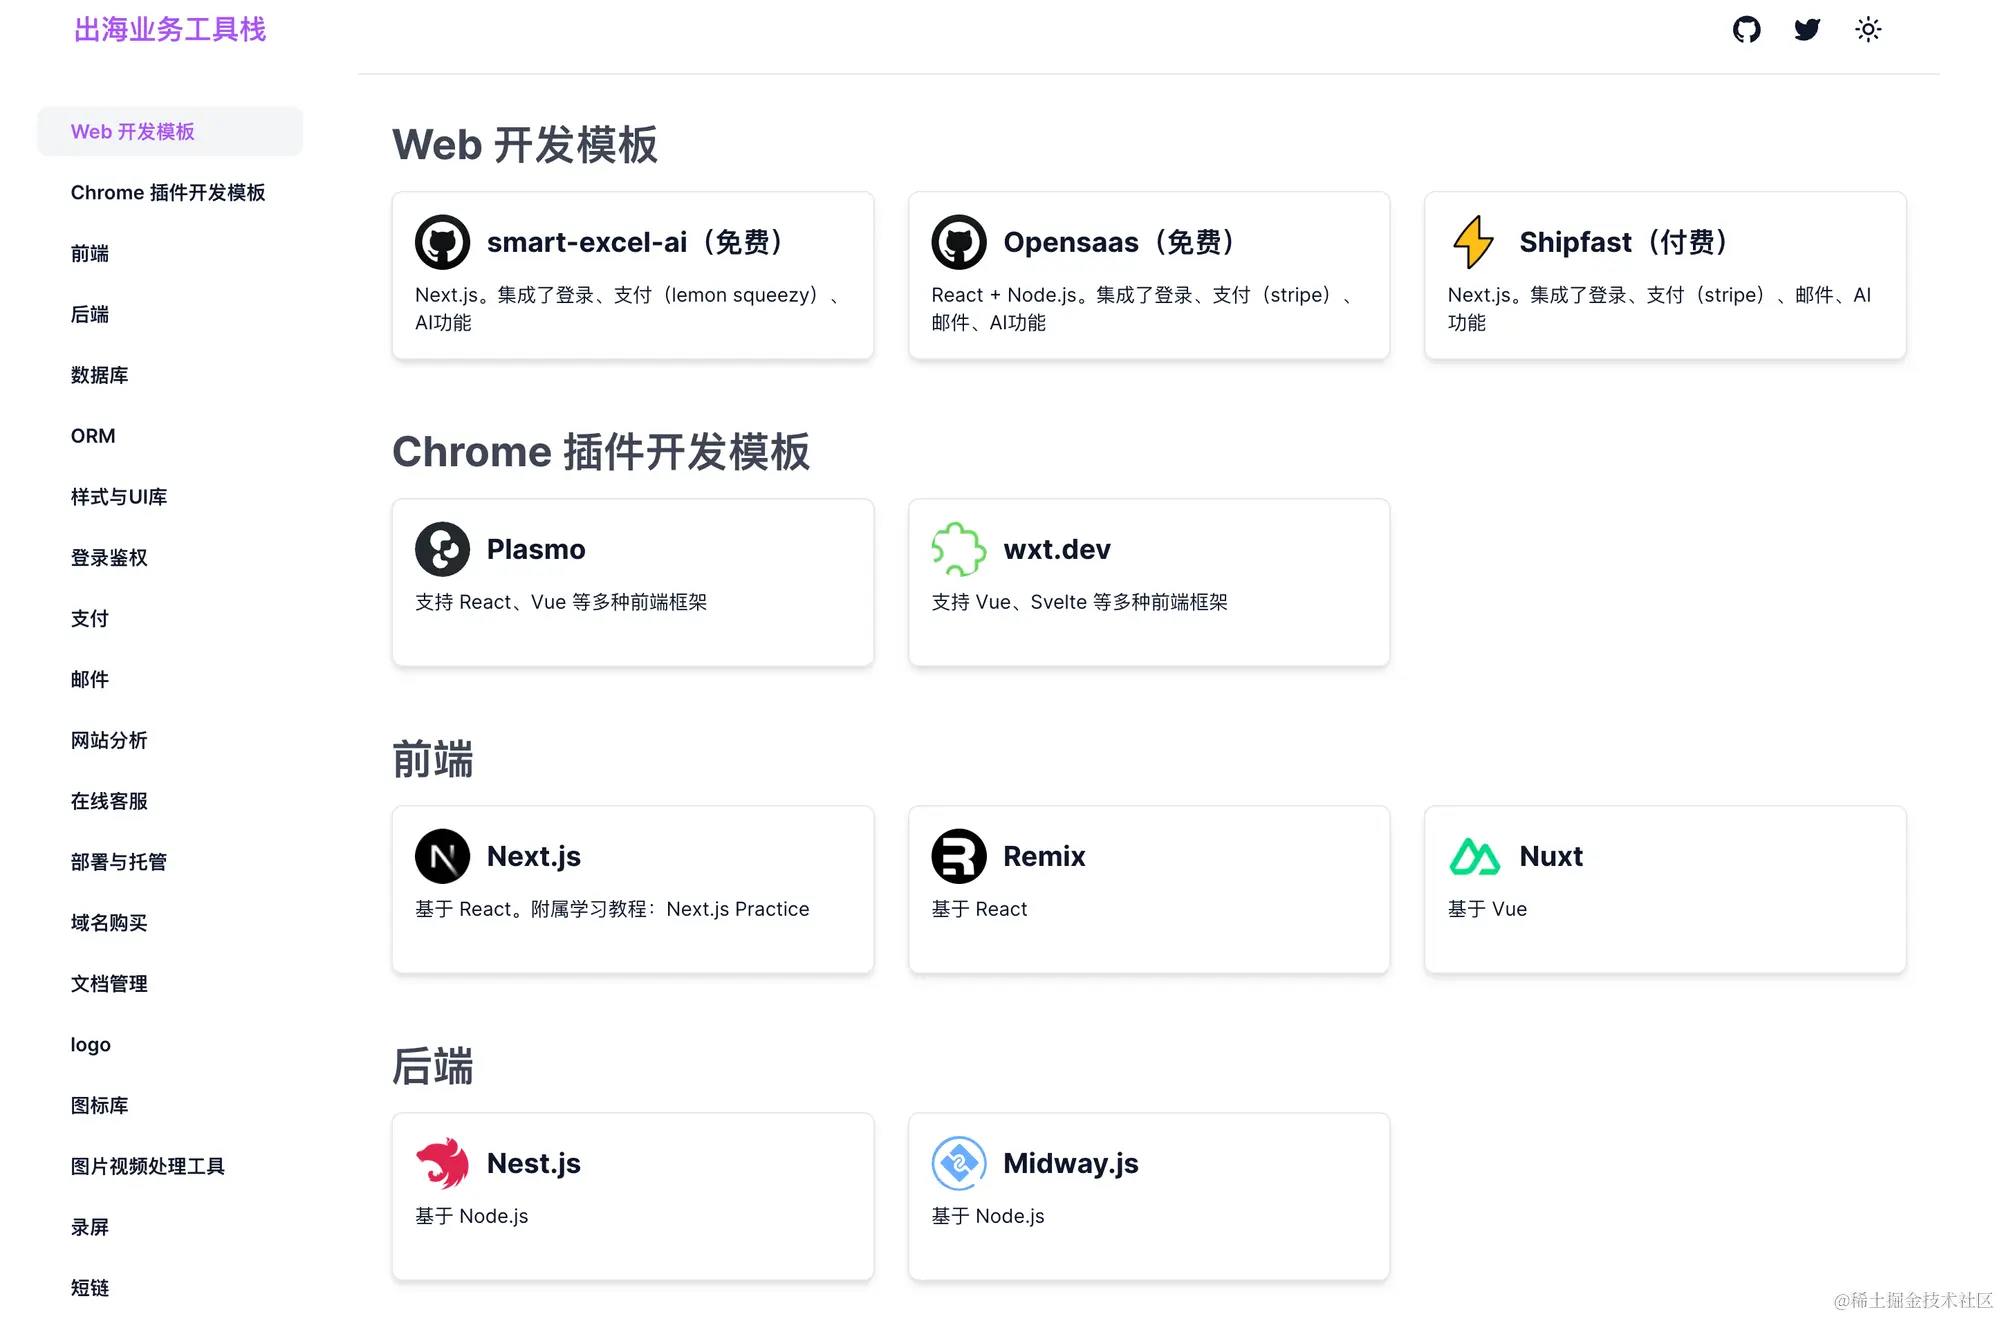Go to 出海业务工具栈 site title
Viewport: 2000px width, 1317px height.
pyautogui.click(x=170, y=29)
